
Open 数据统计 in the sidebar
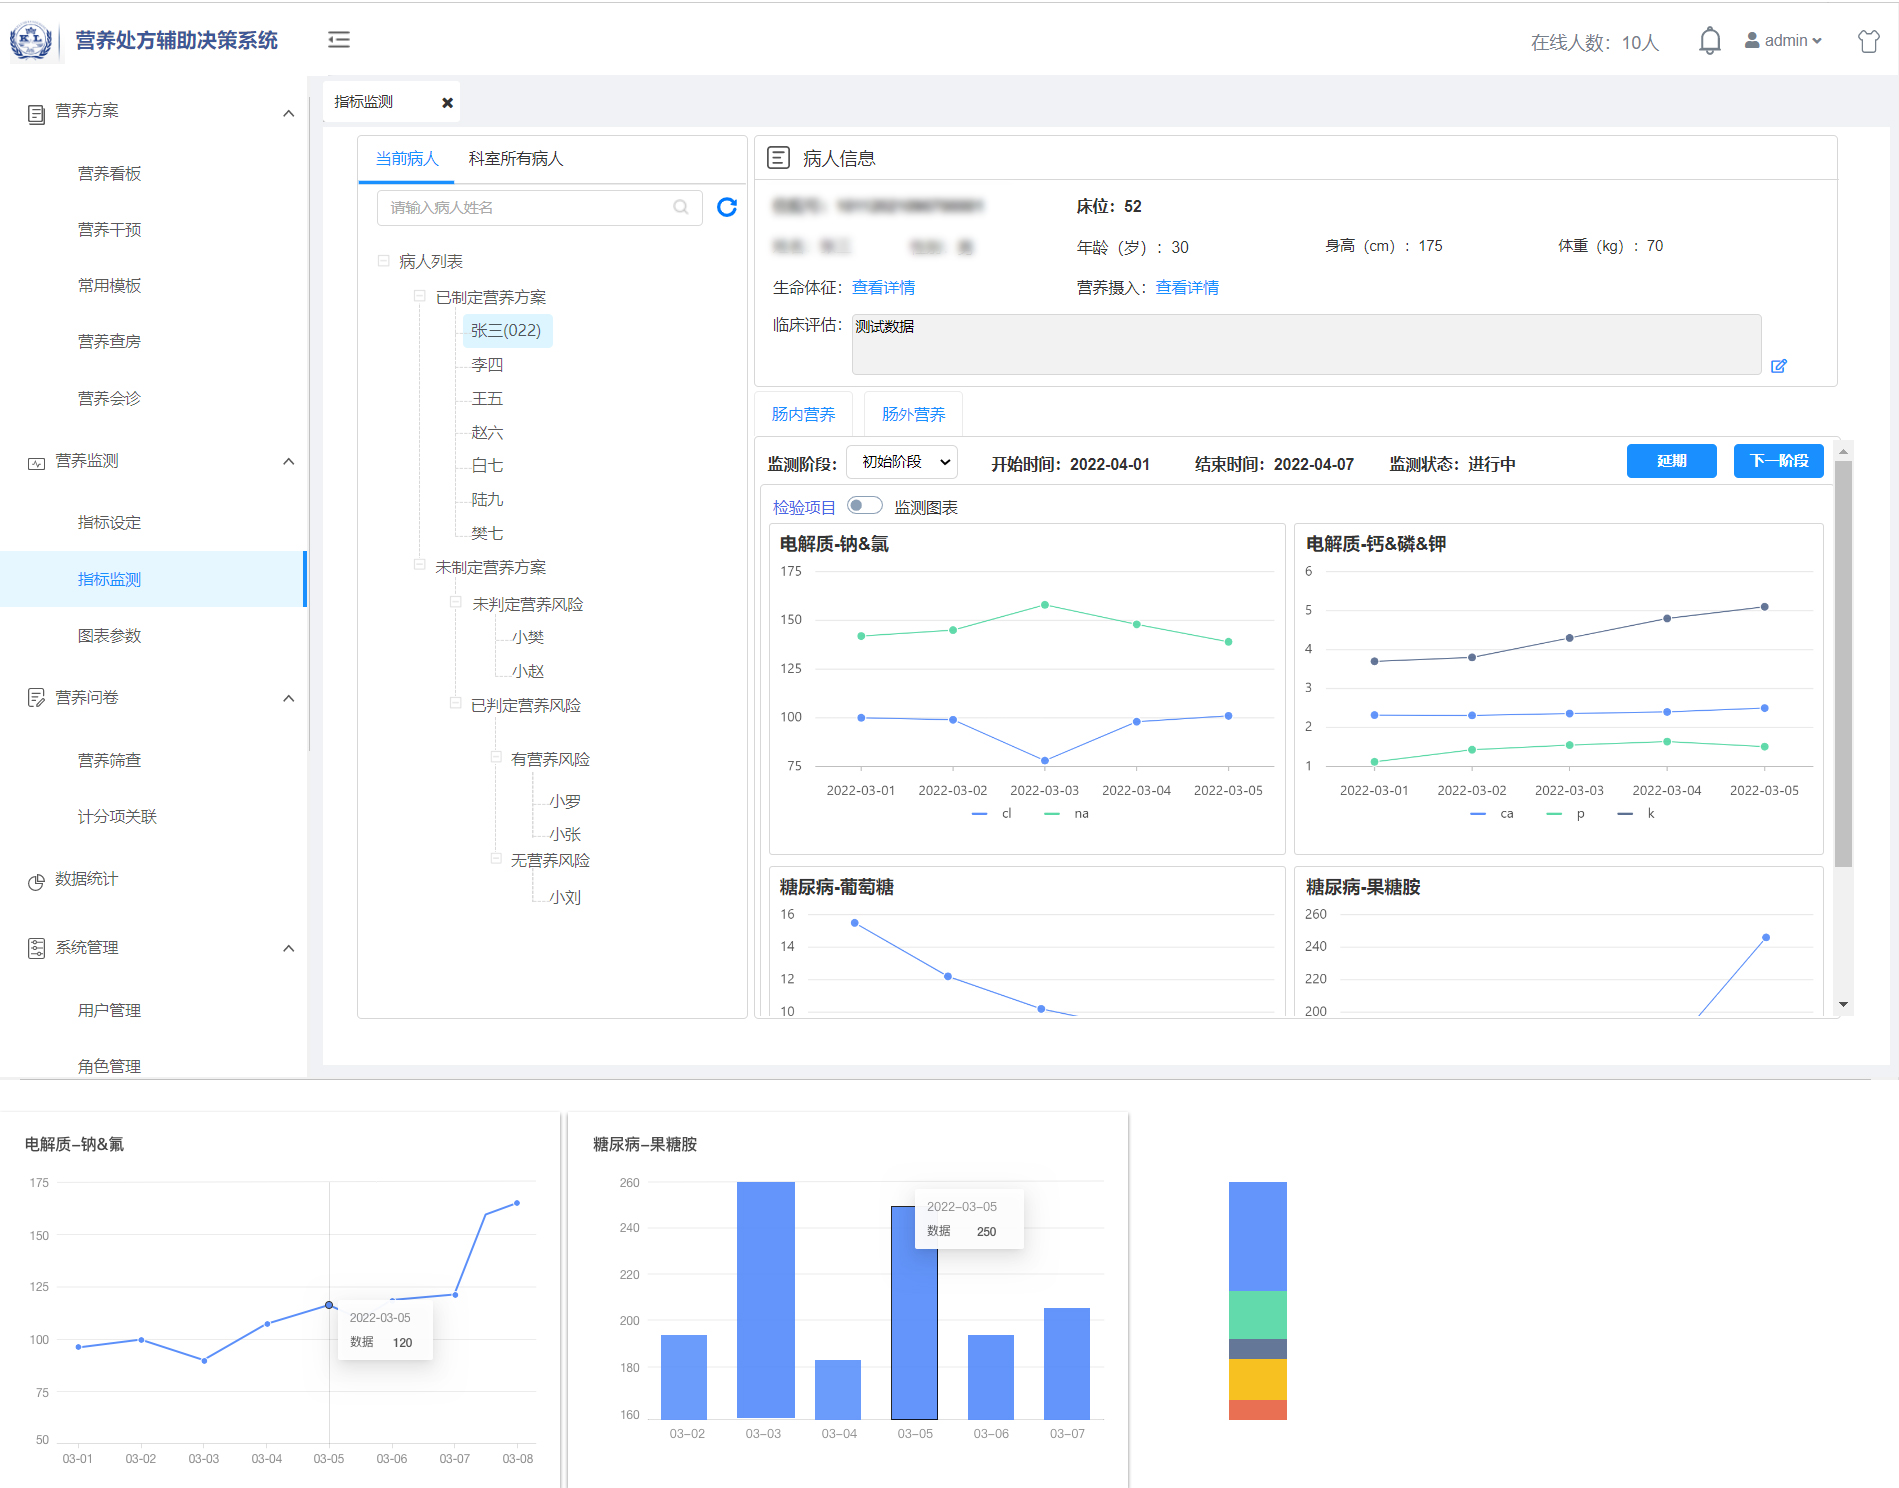point(86,879)
